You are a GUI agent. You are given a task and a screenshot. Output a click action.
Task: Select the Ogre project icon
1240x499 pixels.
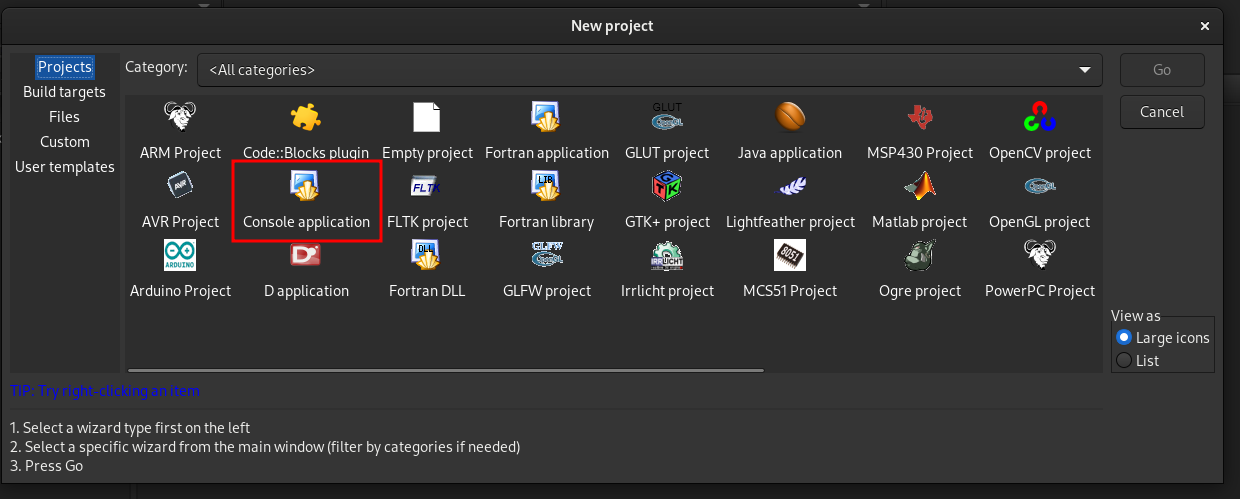point(919,256)
